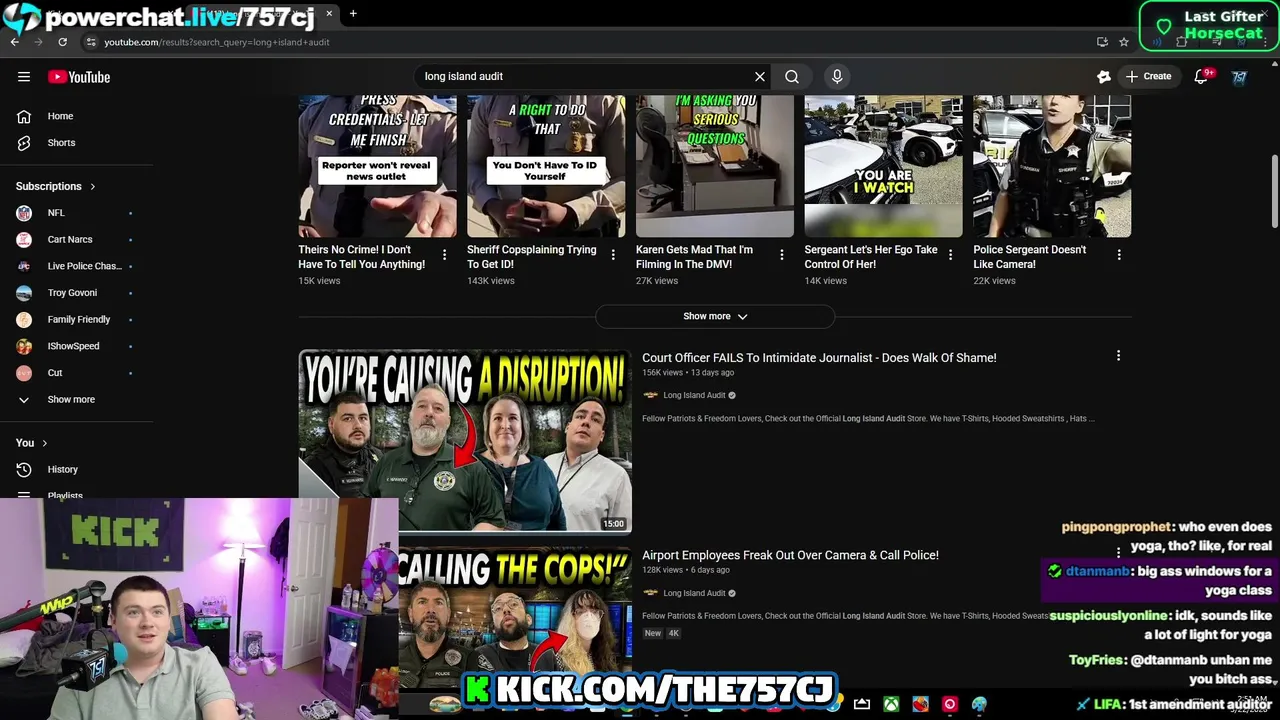
Task: Reload the page with the refresh icon
Action: [63, 42]
